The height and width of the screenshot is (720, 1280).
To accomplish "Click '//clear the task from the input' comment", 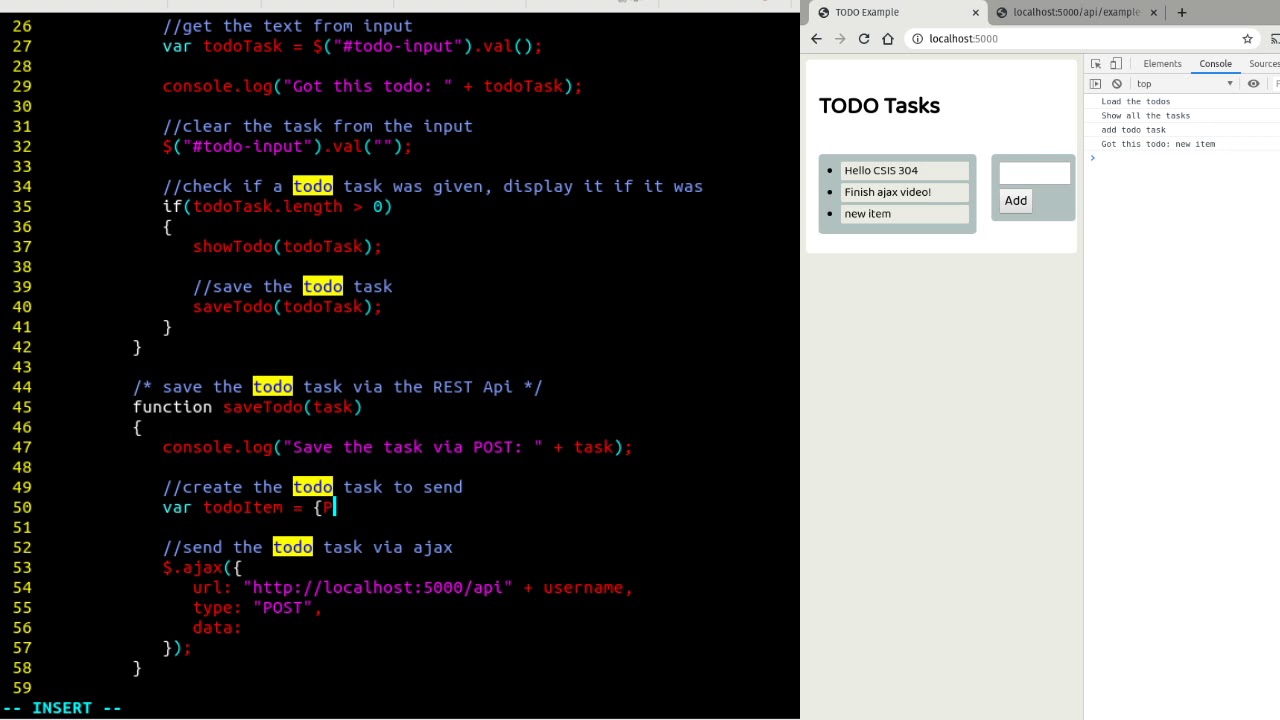I will pyautogui.click(x=317, y=127).
